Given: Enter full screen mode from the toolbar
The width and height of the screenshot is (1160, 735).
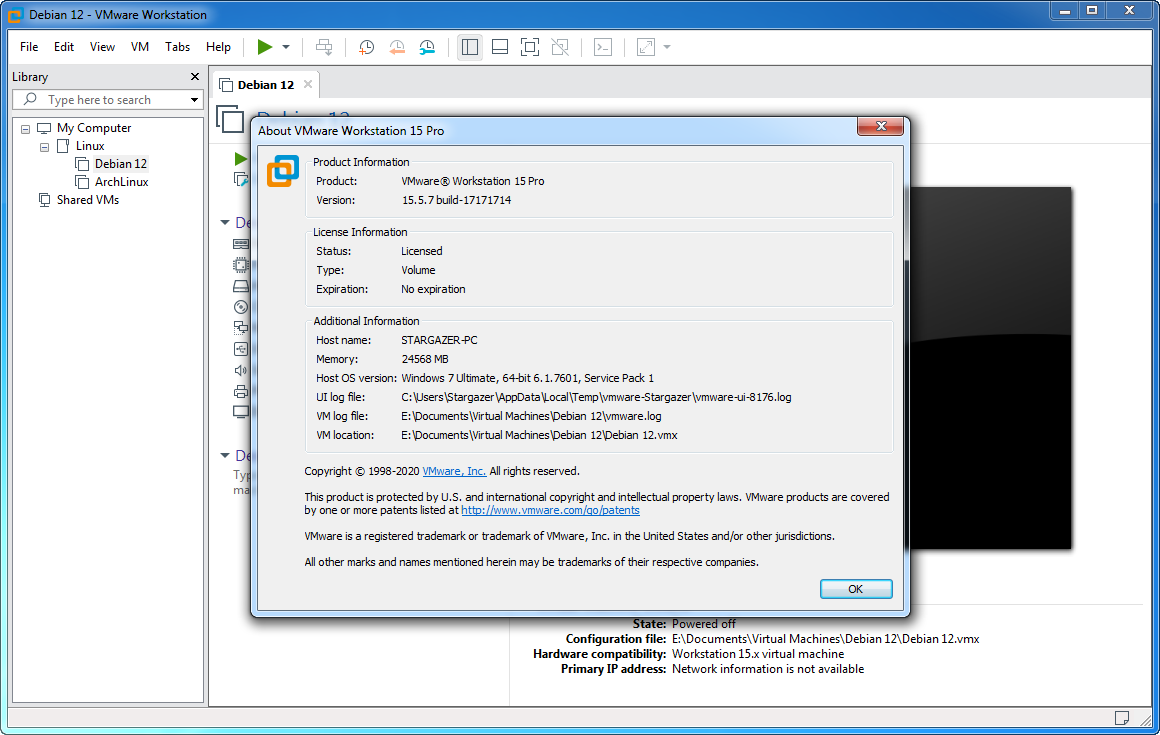Looking at the screenshot, I should pos(530,47).
